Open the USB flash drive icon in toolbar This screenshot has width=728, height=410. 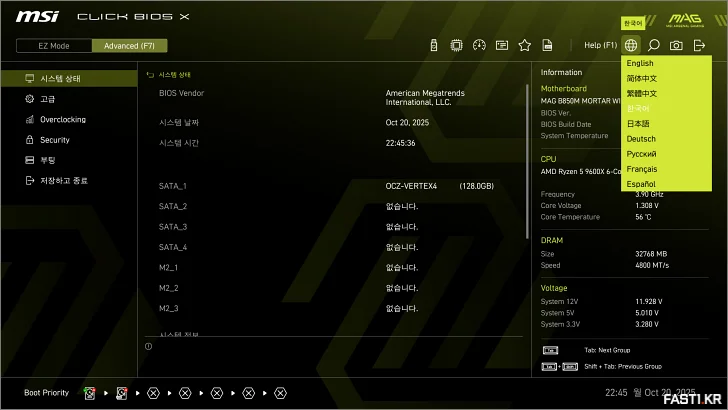(434, 46)
